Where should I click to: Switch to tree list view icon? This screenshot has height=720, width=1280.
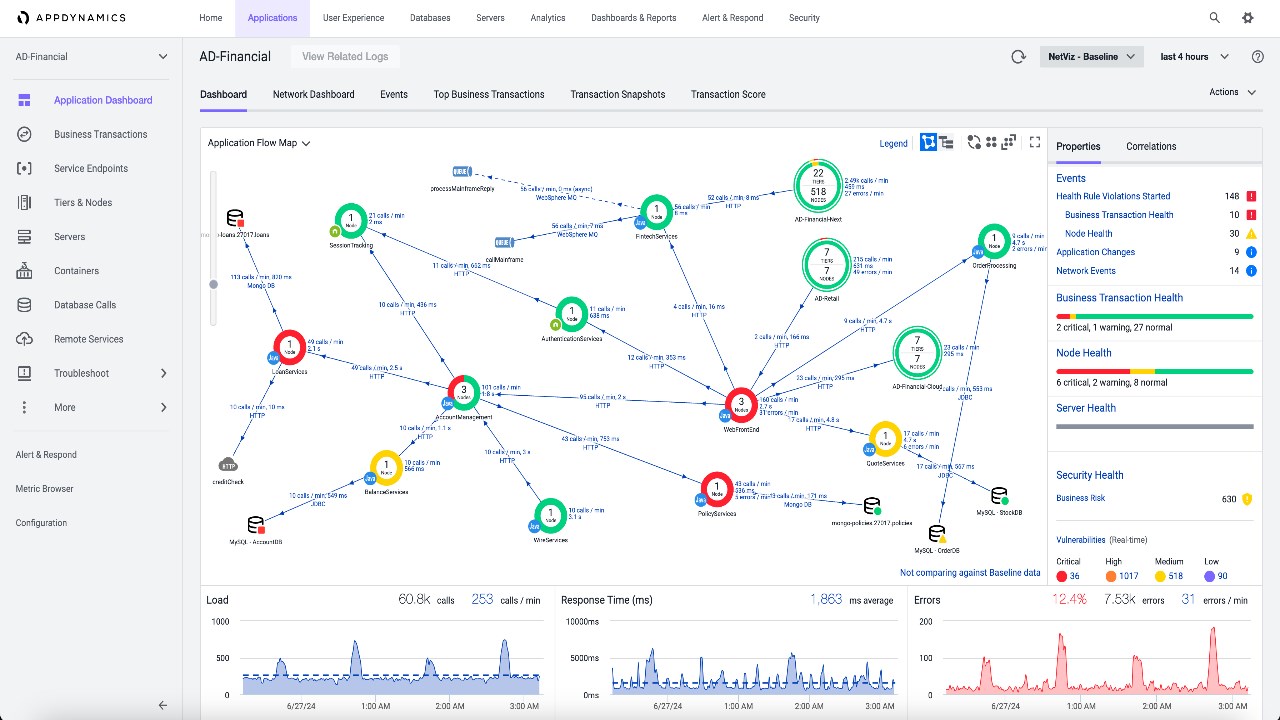pos(946,143)
